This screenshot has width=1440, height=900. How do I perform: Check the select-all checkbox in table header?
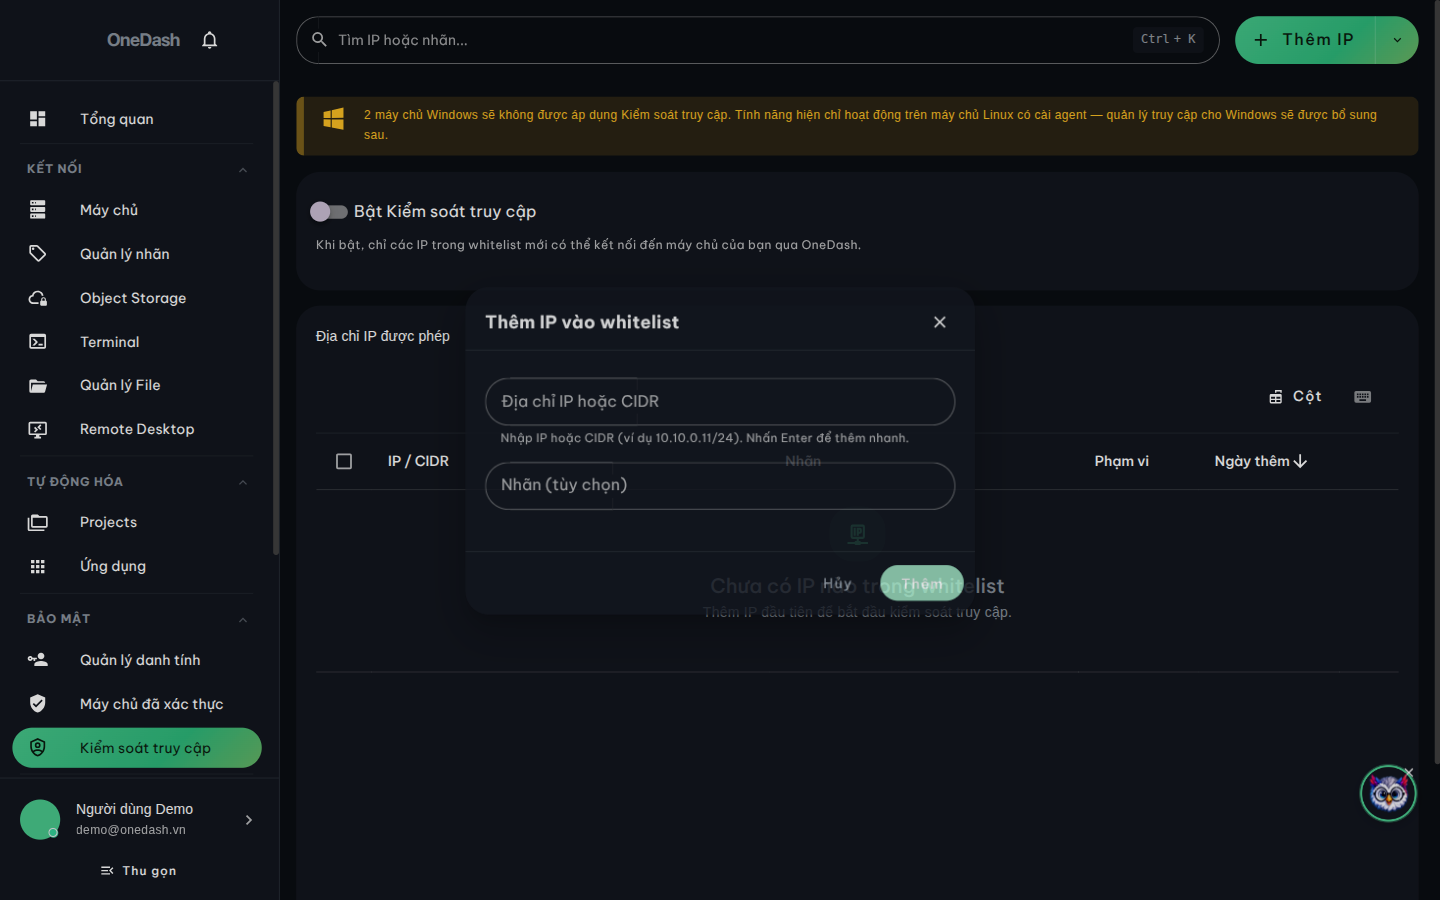[344, 461]
